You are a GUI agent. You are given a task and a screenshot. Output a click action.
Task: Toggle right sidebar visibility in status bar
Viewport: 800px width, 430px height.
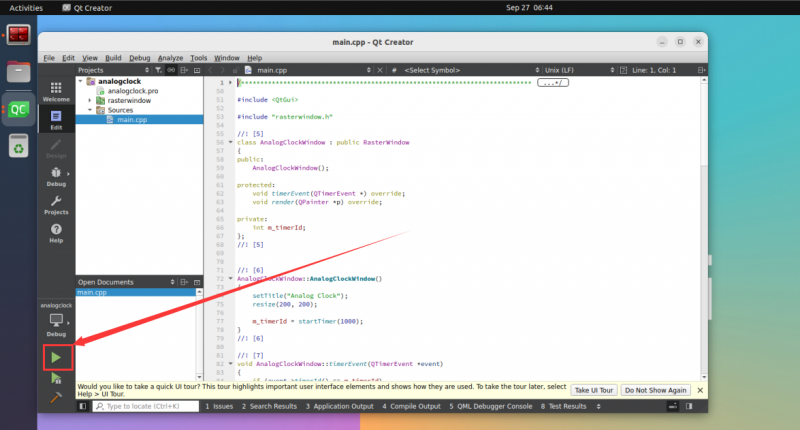[x=689, y=406]
